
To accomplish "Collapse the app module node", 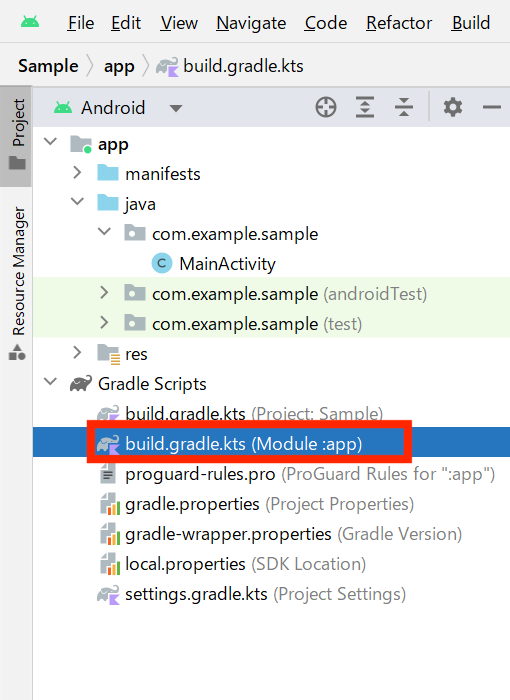I will pyautogui.click(x=50, y=143).
